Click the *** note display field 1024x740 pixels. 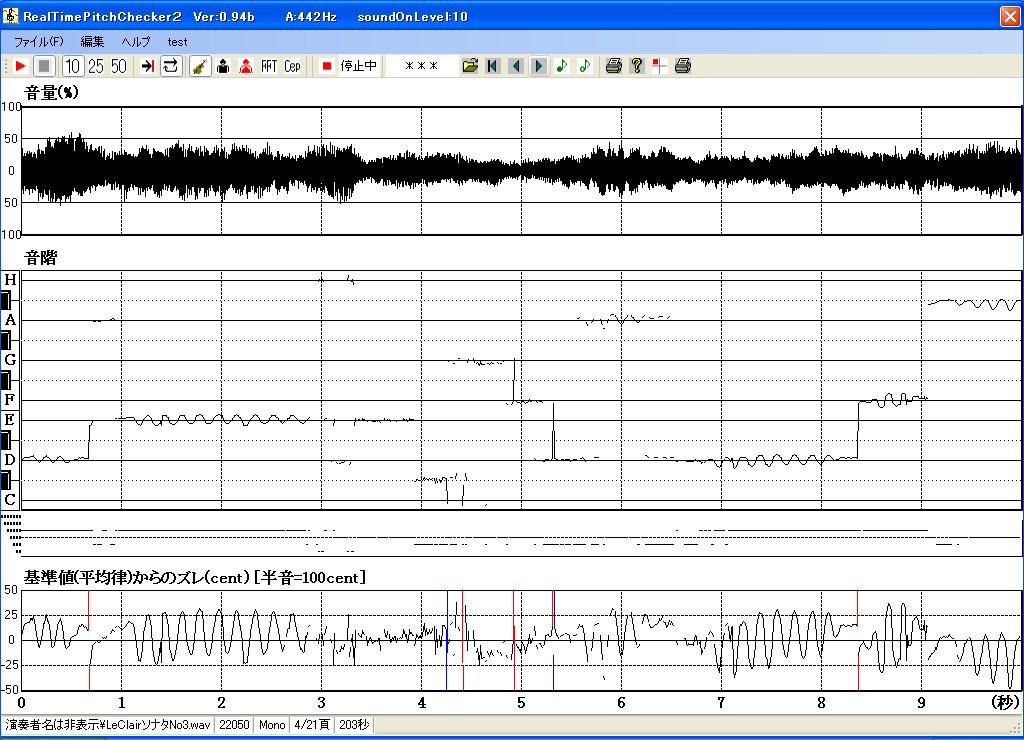pyautogui.click(x=421, y=66)
